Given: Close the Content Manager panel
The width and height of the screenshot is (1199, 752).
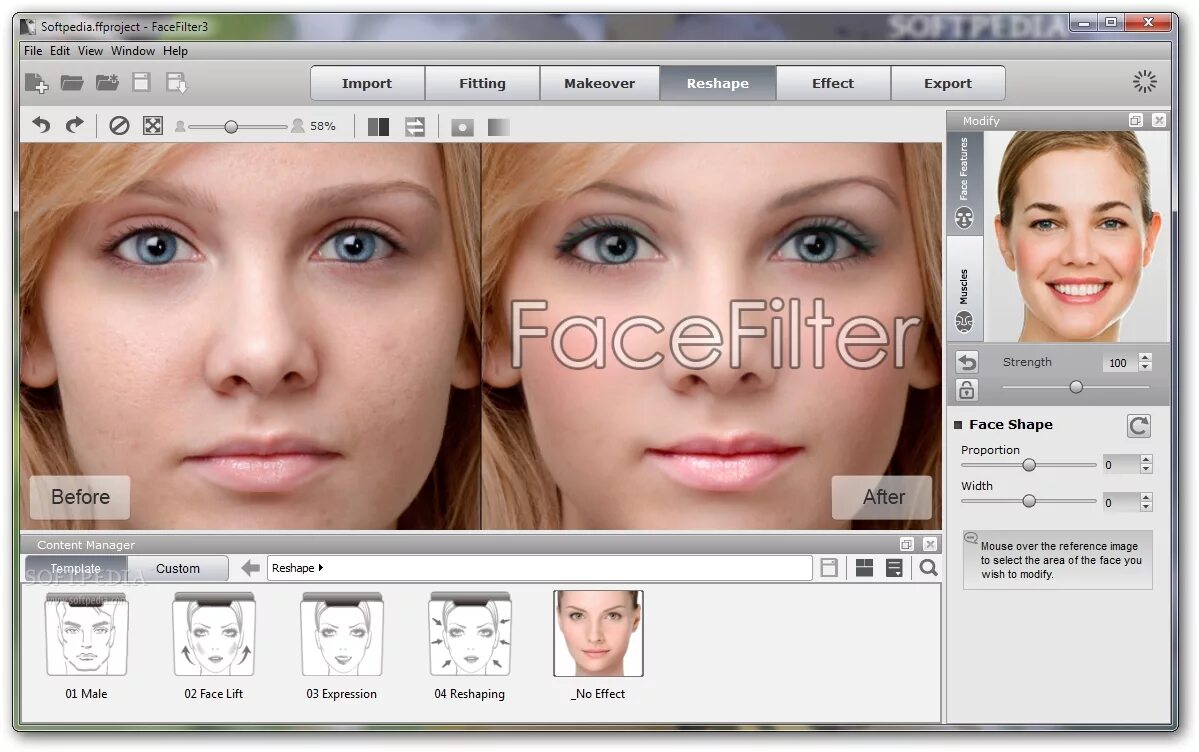Looking at the screenshot, I should click(930, 544).
